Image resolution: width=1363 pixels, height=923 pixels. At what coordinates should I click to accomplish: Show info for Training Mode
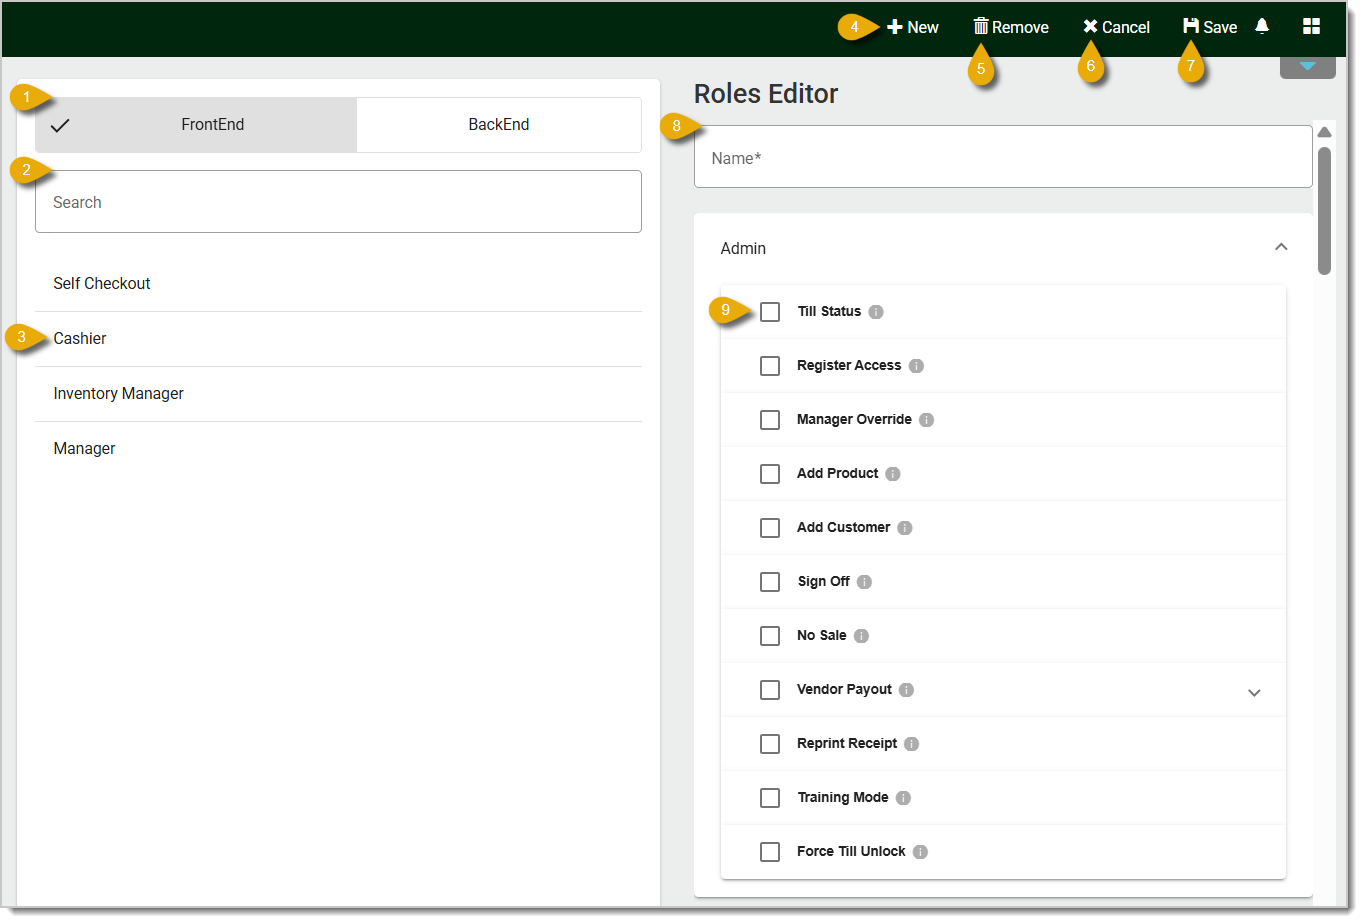[x=904, y=798]
